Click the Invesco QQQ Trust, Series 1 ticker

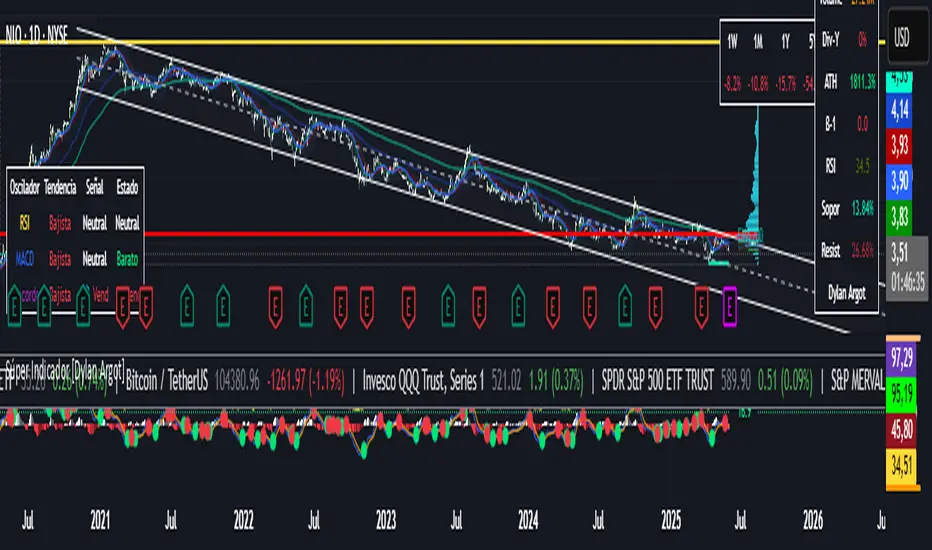423,381
